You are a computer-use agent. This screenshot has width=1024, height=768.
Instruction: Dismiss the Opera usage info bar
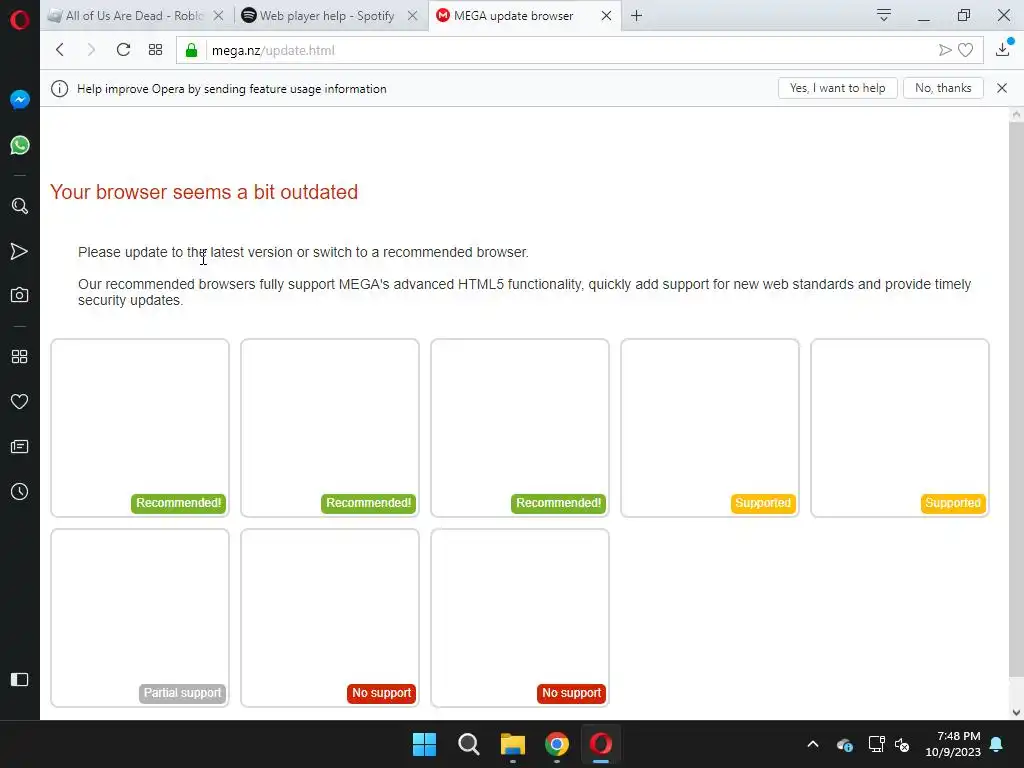(1002, 88)
